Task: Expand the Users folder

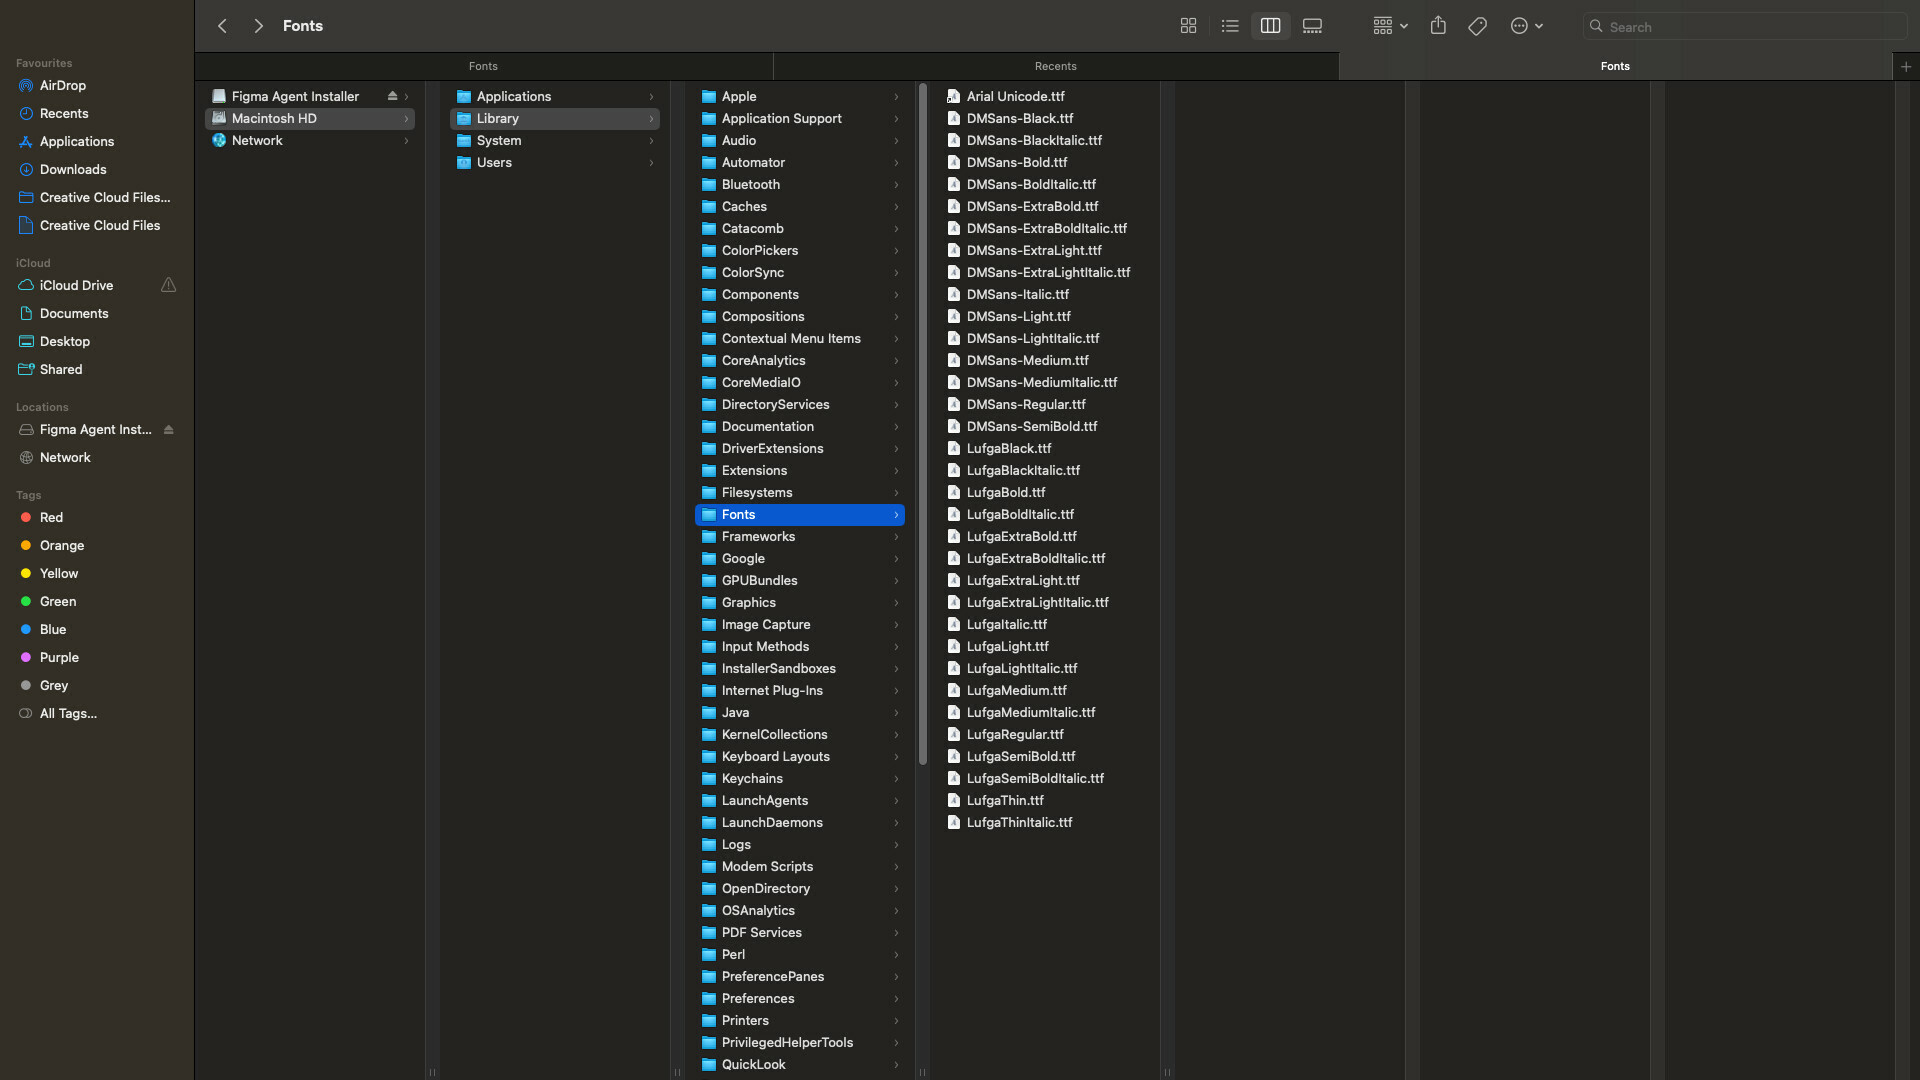Action: click(x=650, y=161)
